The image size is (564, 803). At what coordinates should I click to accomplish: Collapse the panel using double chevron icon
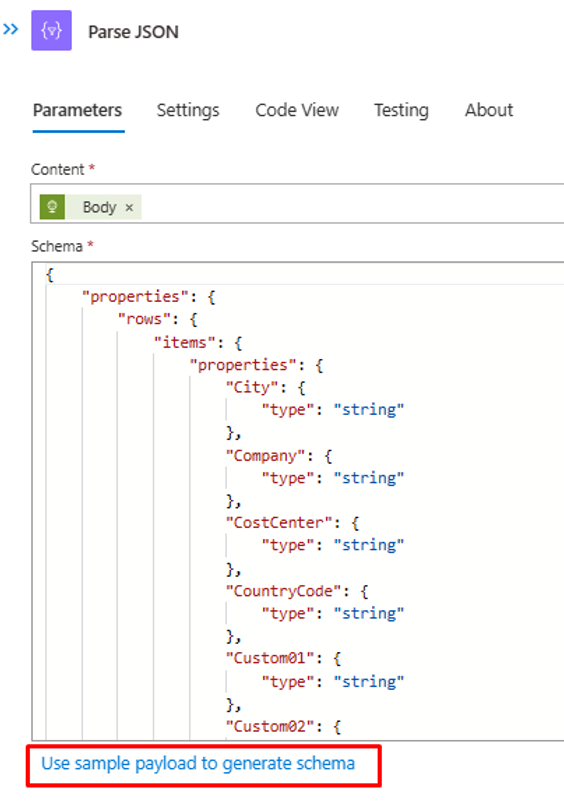[x=10, y=29]
